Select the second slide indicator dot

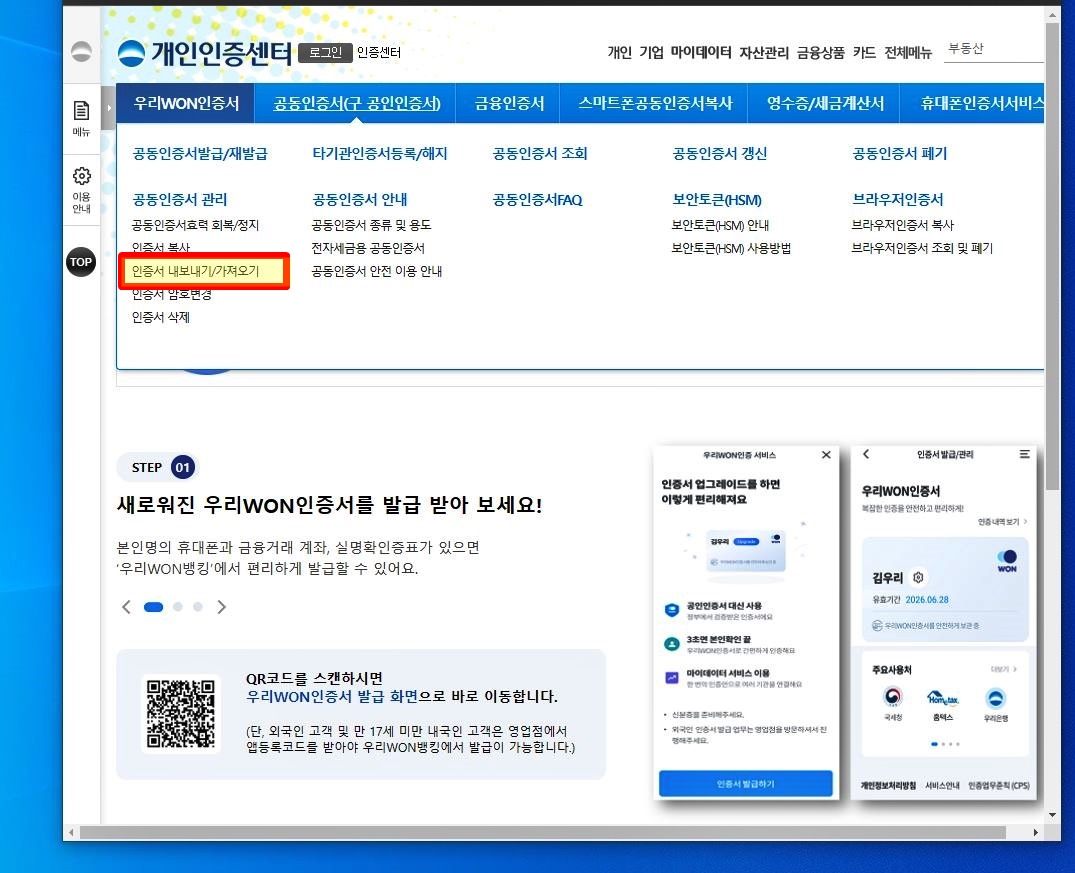click(x=178, y=607)
